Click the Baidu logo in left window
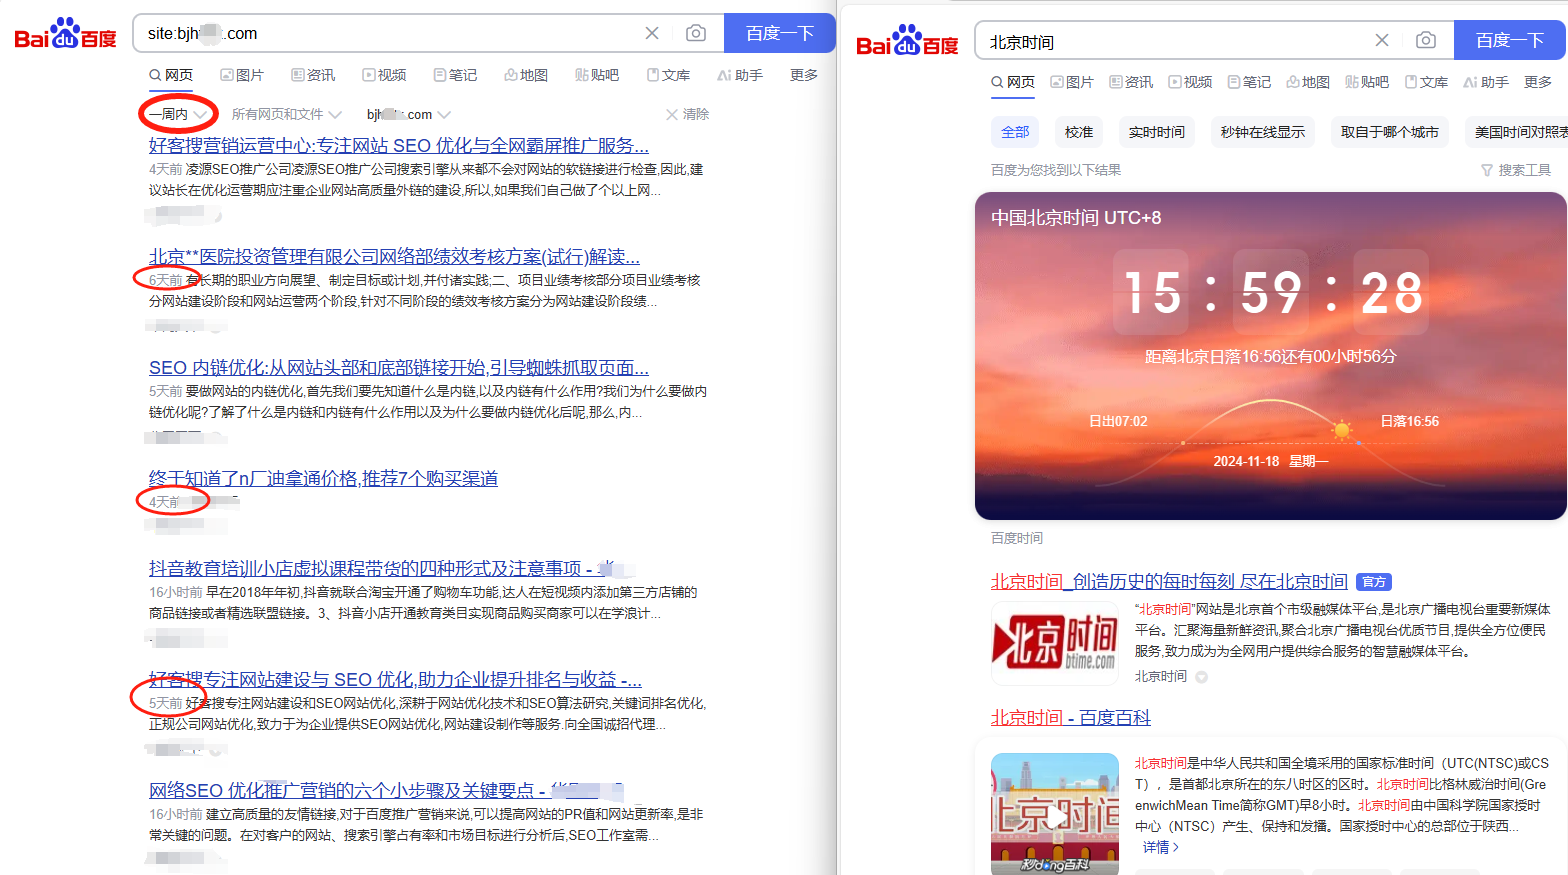 pos(65,33)
